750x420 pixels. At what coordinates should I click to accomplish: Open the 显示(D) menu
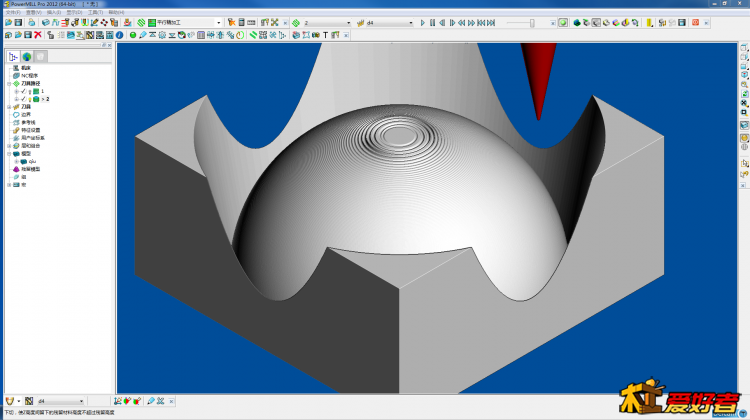click(x=74, y=12)
